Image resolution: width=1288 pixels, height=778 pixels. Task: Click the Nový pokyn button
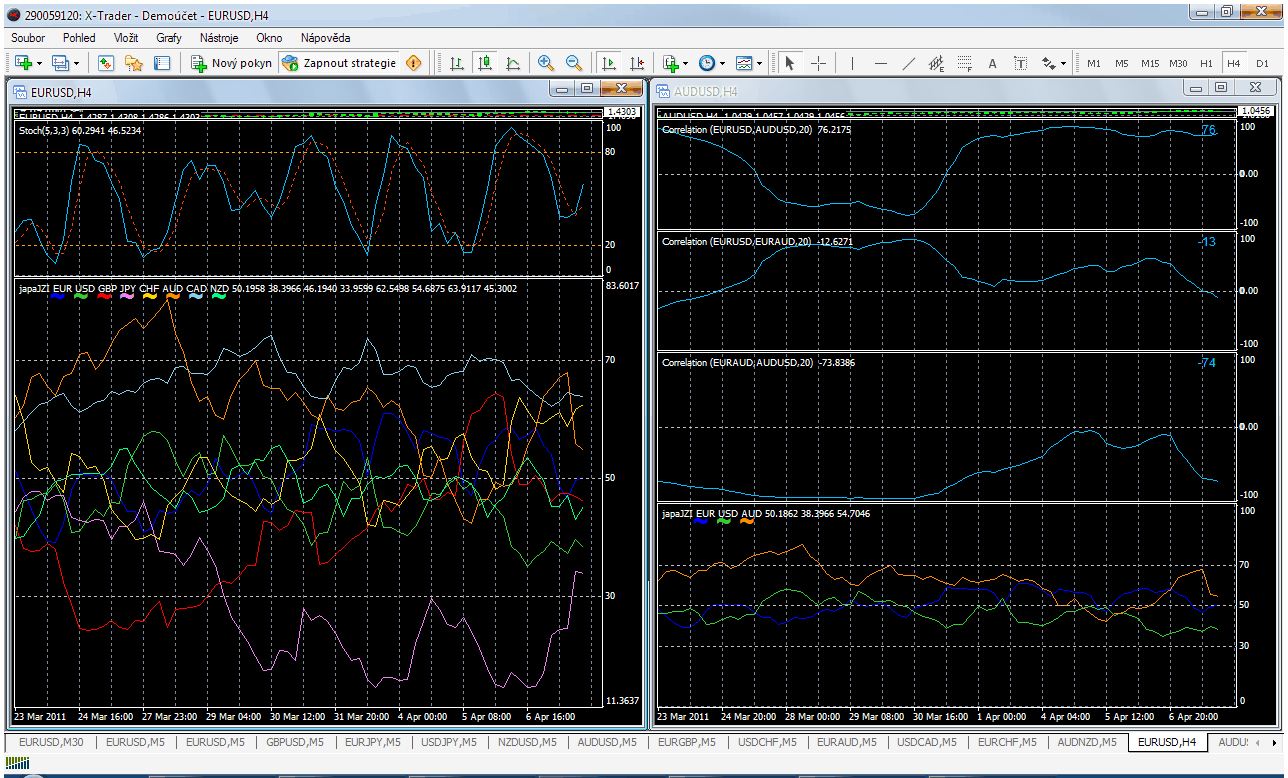232,63
